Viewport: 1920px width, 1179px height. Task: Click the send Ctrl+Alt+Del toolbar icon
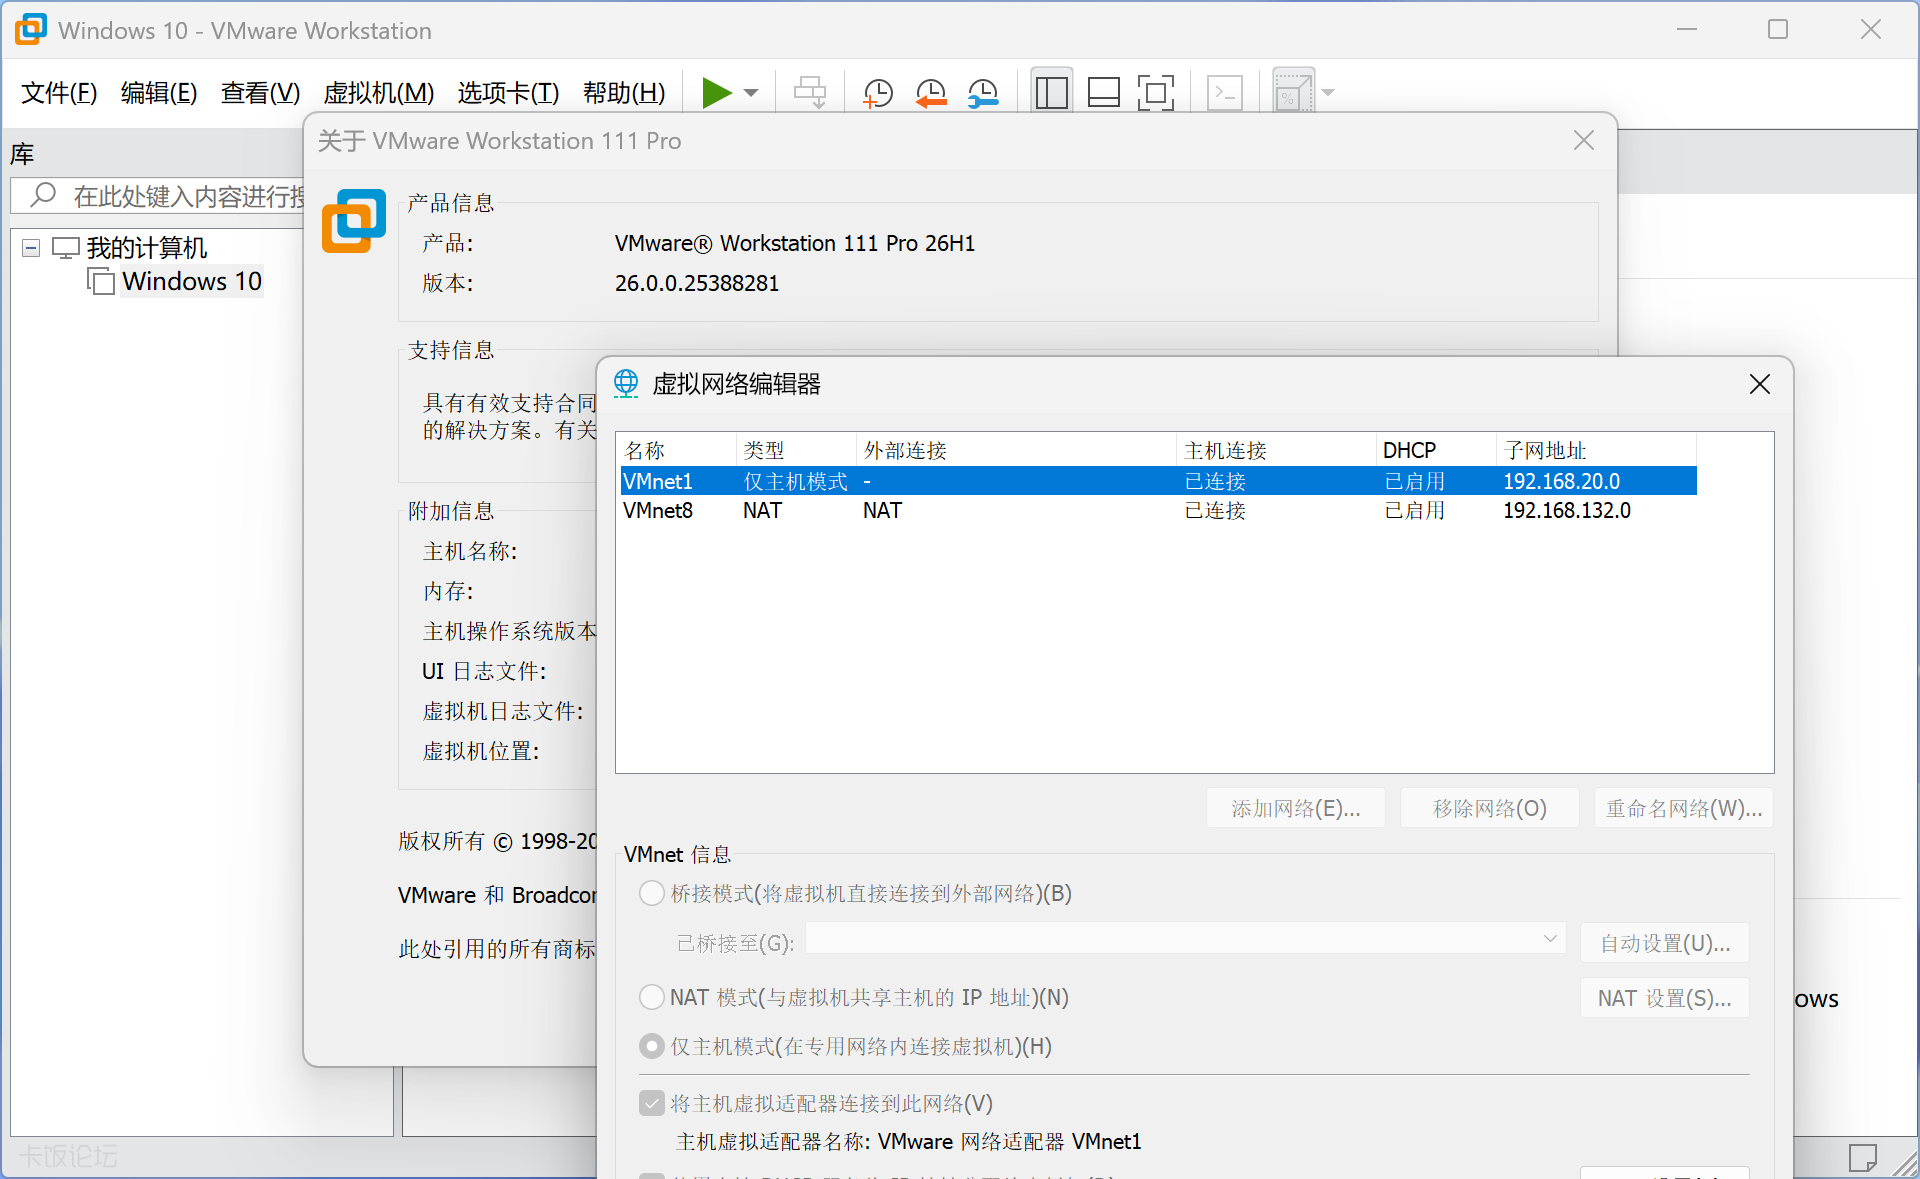pos(810,93)
